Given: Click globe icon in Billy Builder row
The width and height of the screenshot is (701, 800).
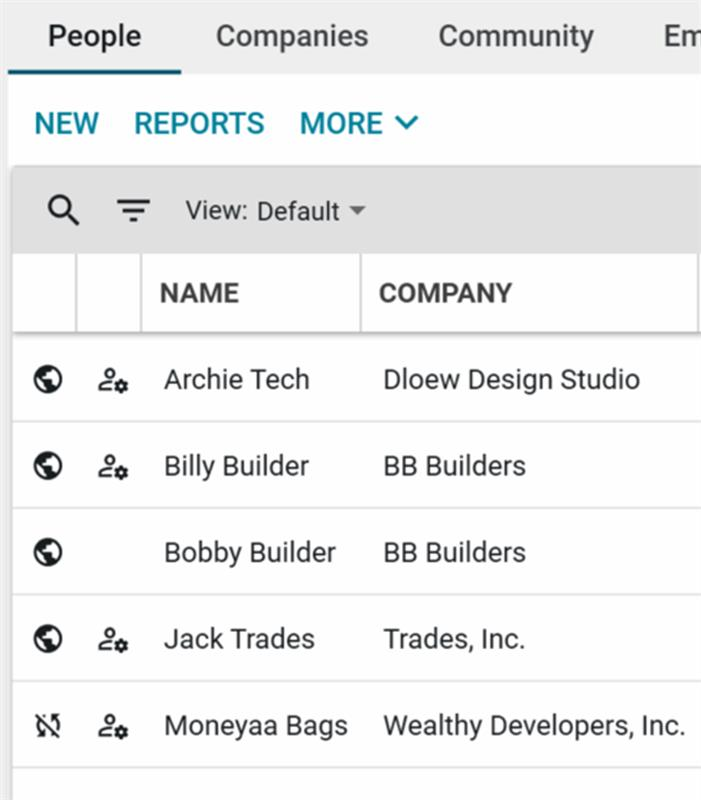Looking at the screenshot, I should point(48,466).
